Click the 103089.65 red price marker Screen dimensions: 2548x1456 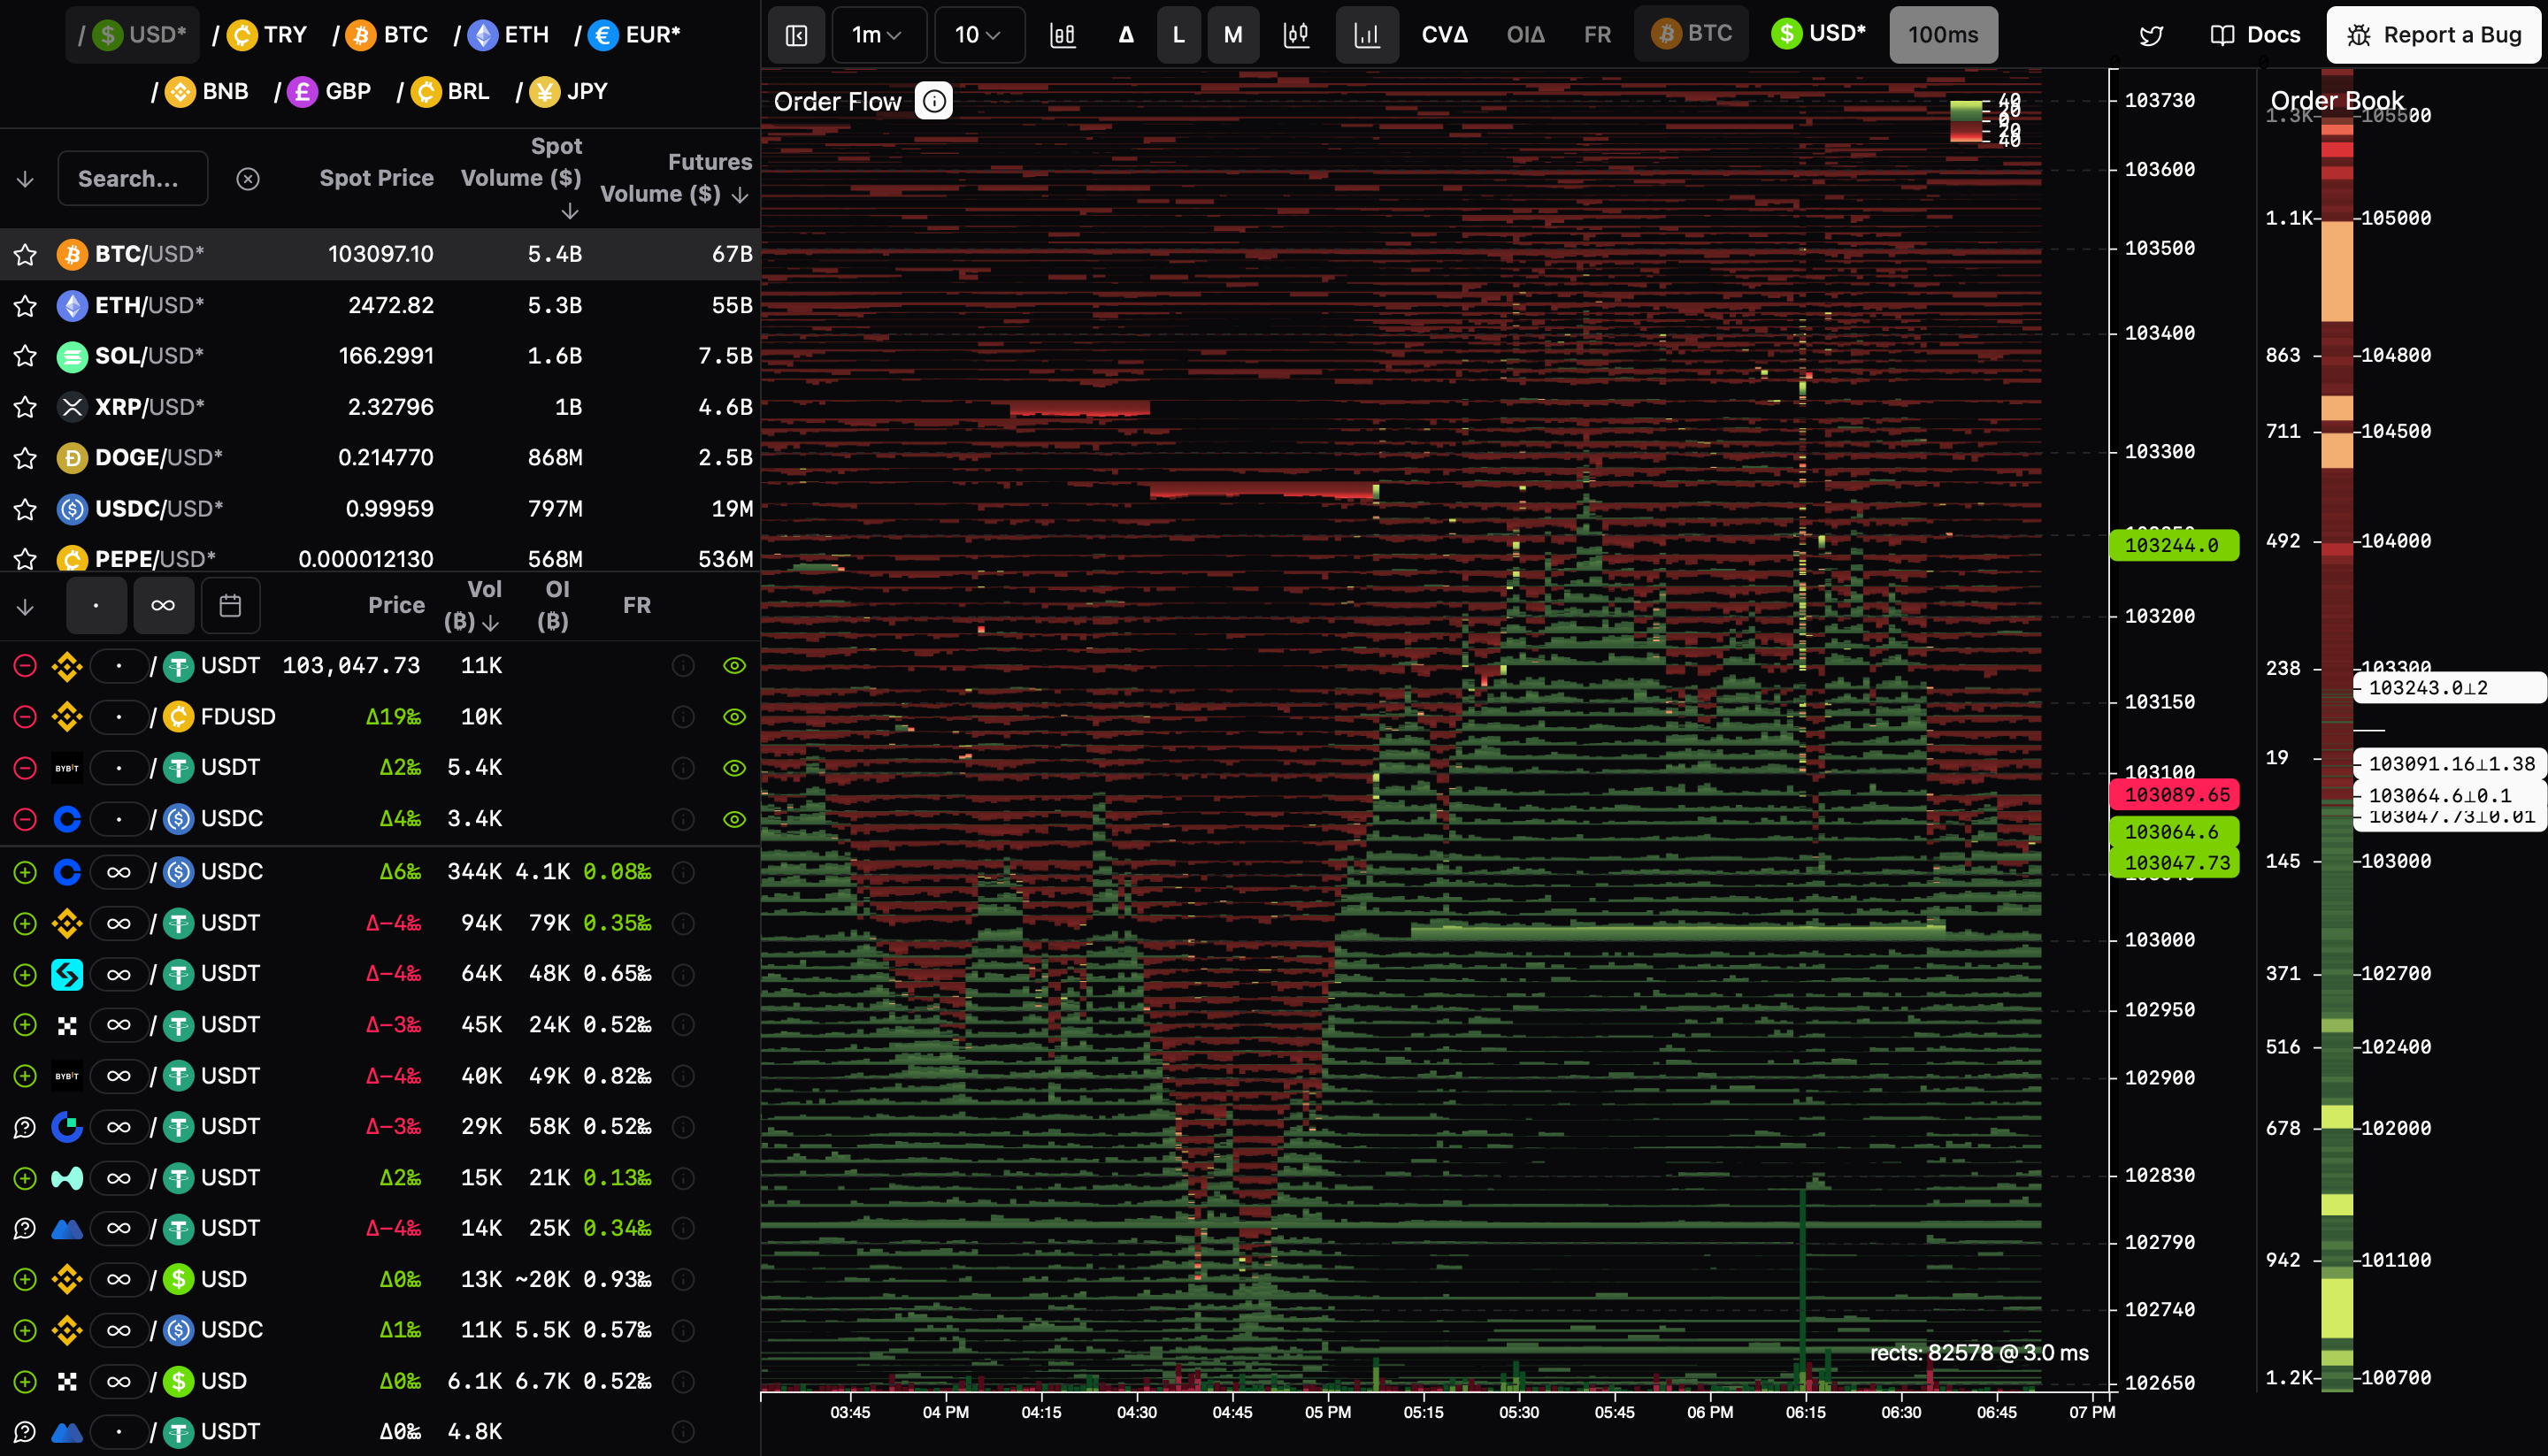tap(2174, 795)
